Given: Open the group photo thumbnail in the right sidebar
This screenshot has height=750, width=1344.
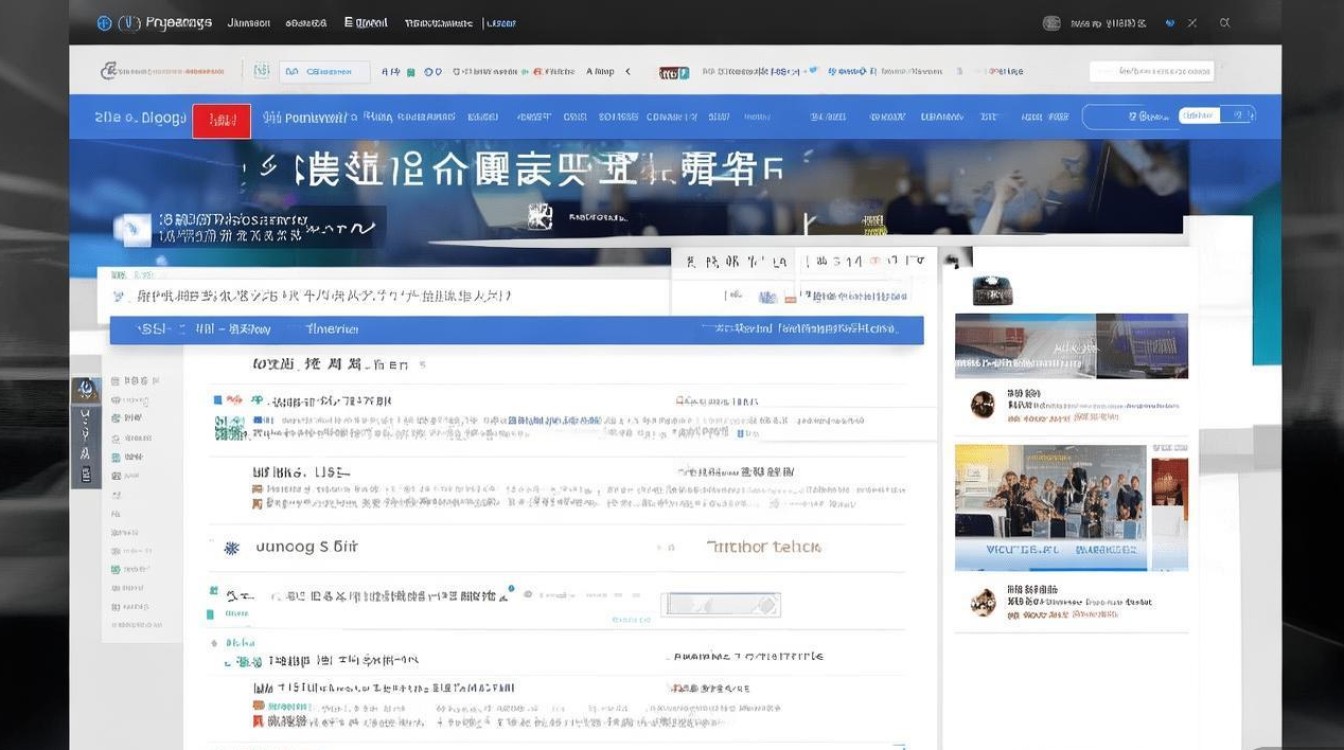Looking at the screenshot, I should pyautogui.click(x=1051, y=507).
